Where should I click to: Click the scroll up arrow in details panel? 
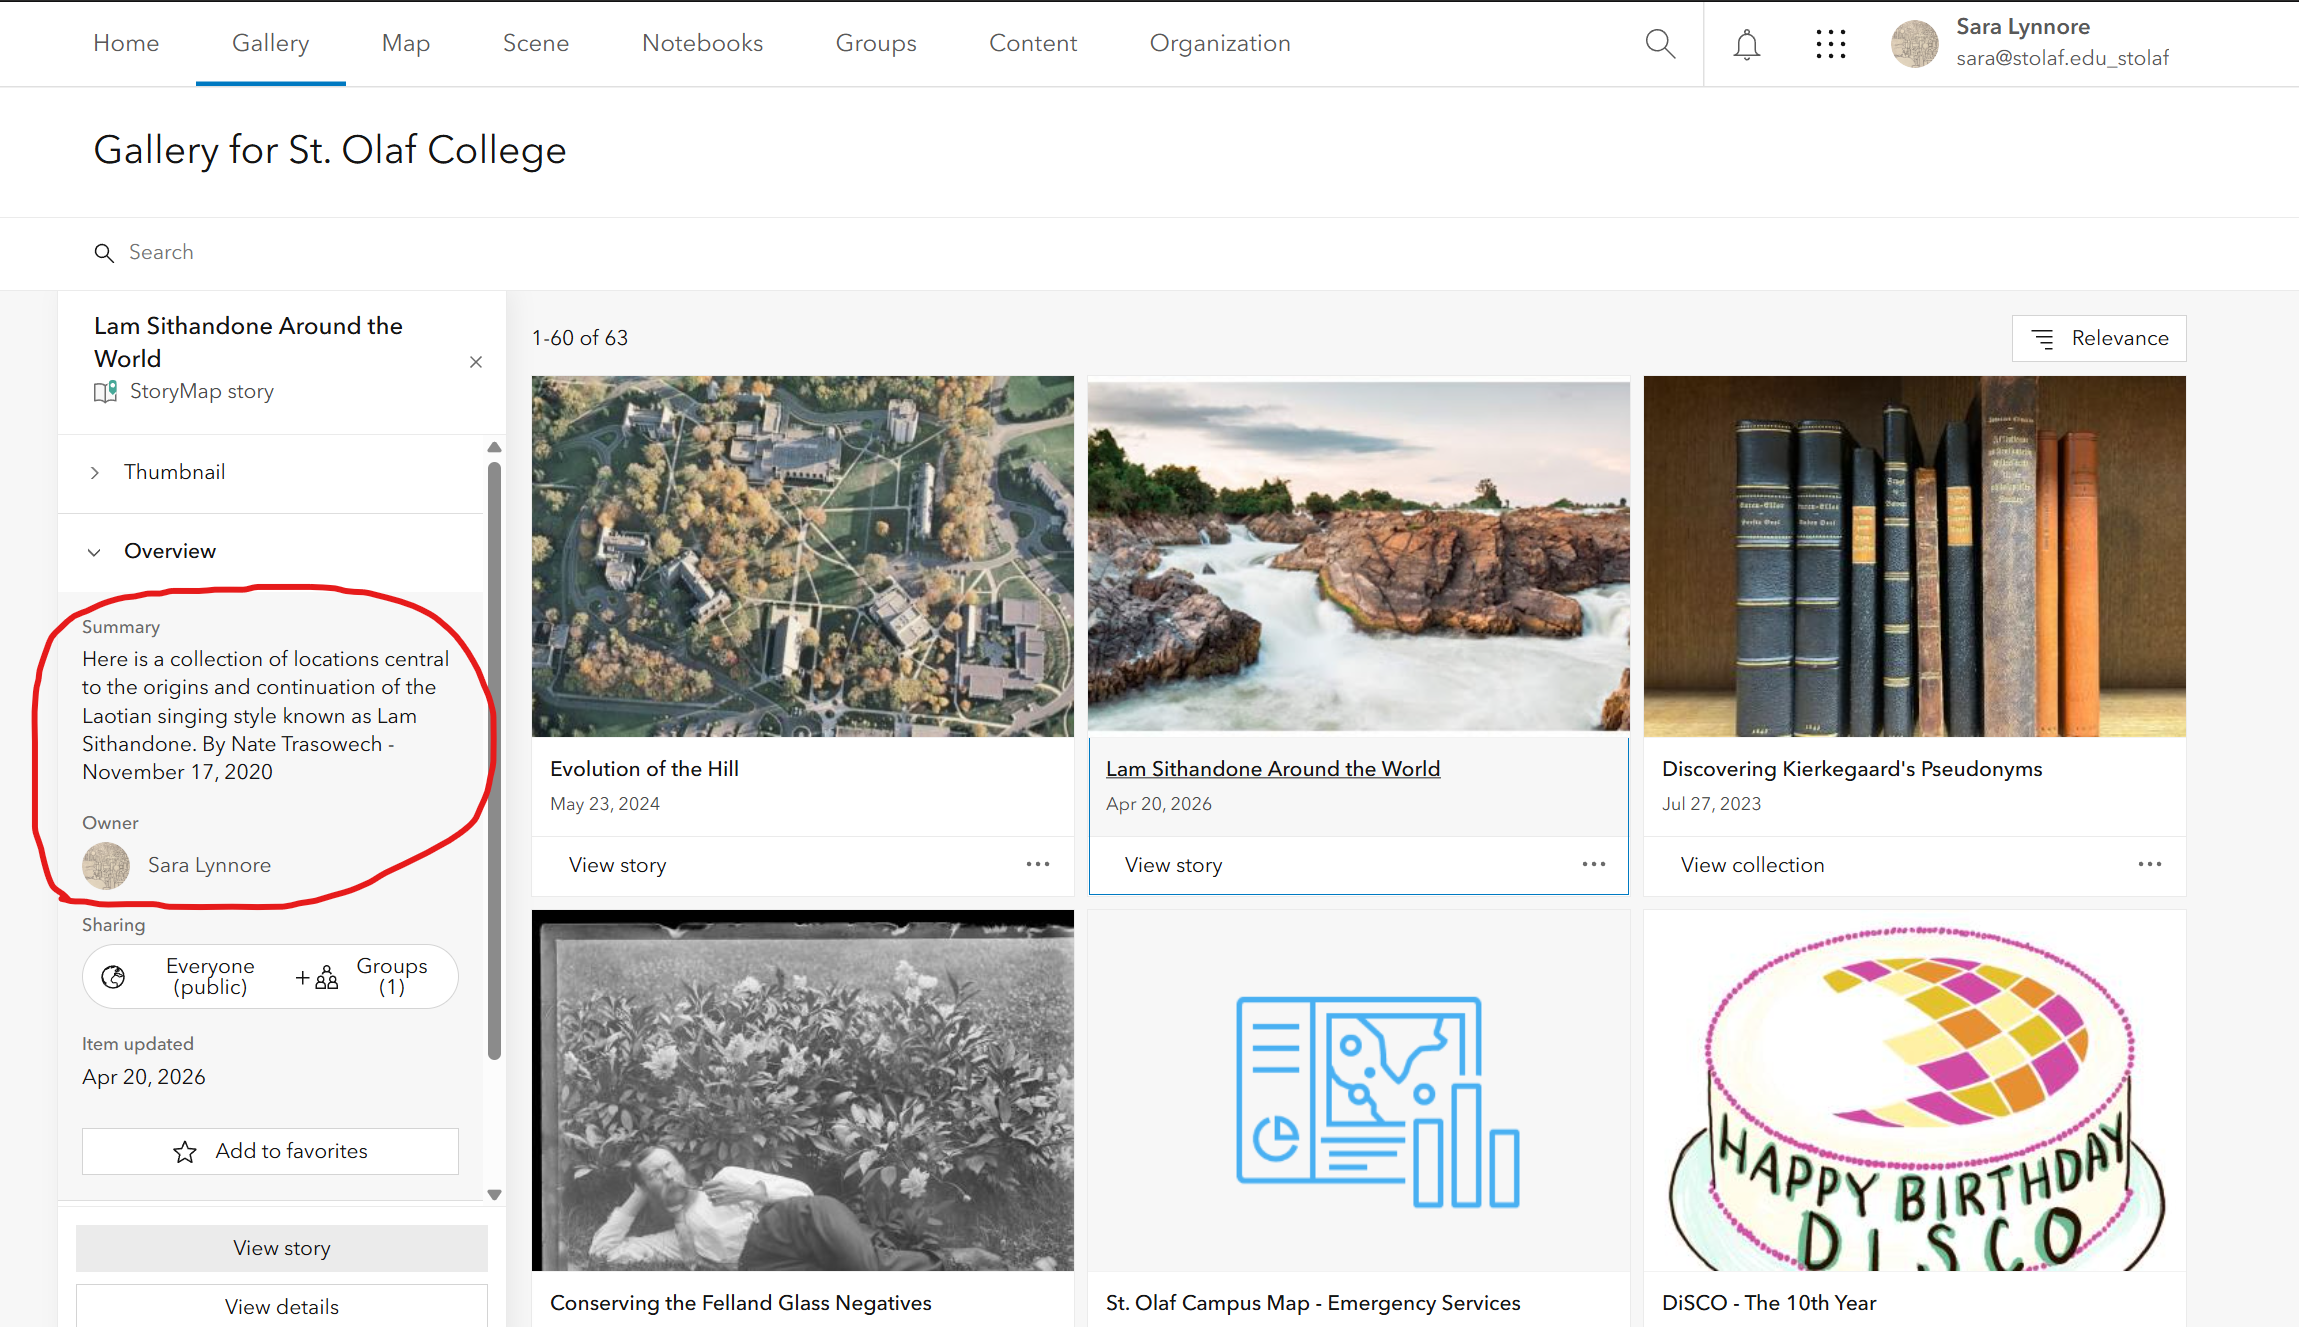[494, 447]
